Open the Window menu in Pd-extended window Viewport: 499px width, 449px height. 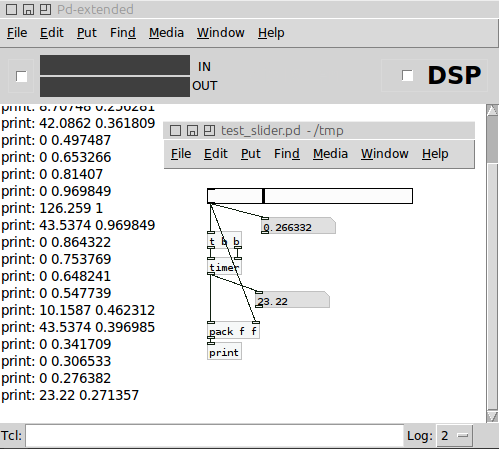pyautogui.click(x=221, y=33)
